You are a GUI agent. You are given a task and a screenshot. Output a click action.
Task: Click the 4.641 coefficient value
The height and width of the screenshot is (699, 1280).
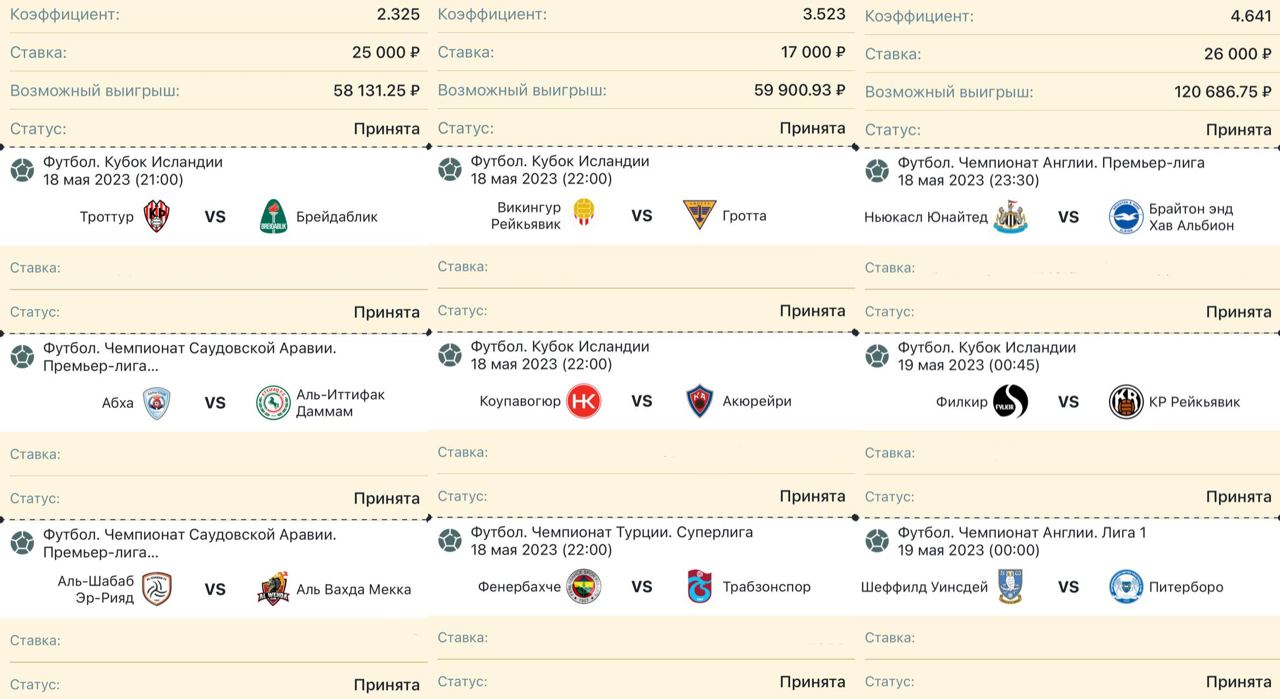pos(1248,16)
